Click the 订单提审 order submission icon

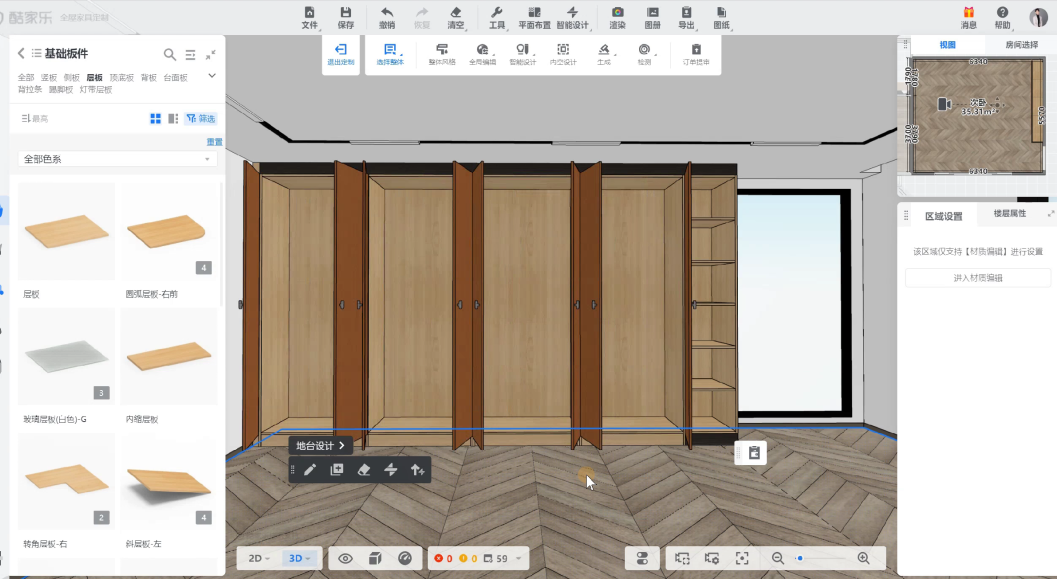696,49
